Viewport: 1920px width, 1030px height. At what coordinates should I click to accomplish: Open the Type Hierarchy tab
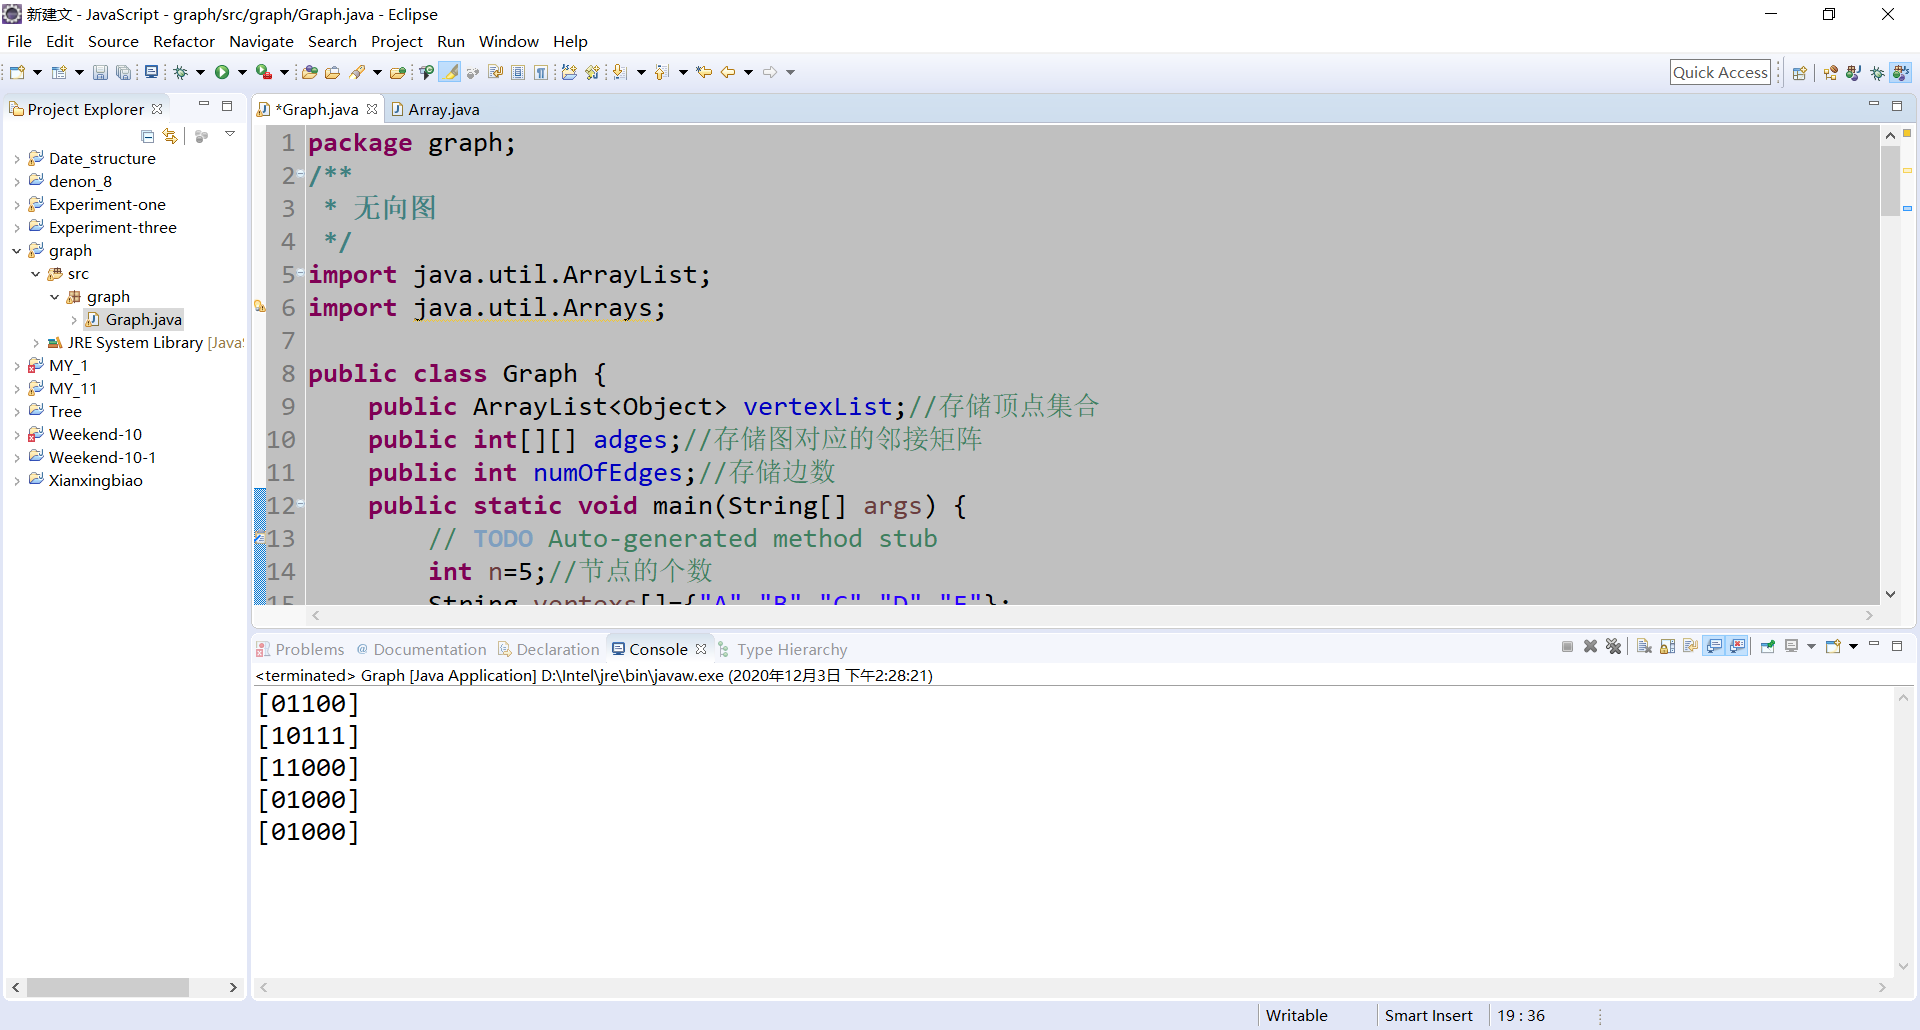coord(782,649)
